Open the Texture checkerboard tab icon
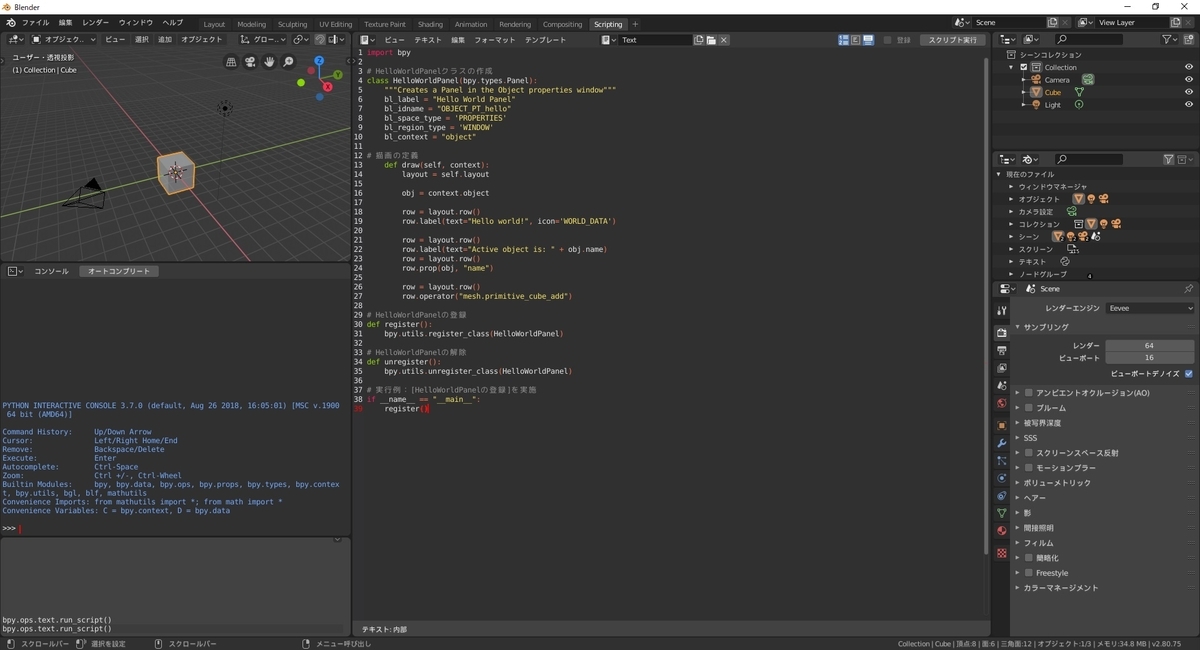 1001,553
